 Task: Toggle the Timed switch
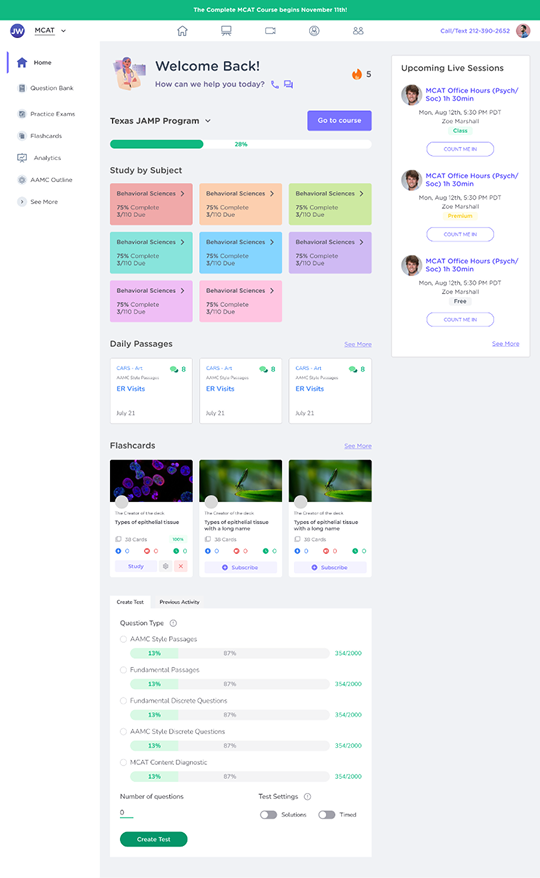tap(327, 815)
